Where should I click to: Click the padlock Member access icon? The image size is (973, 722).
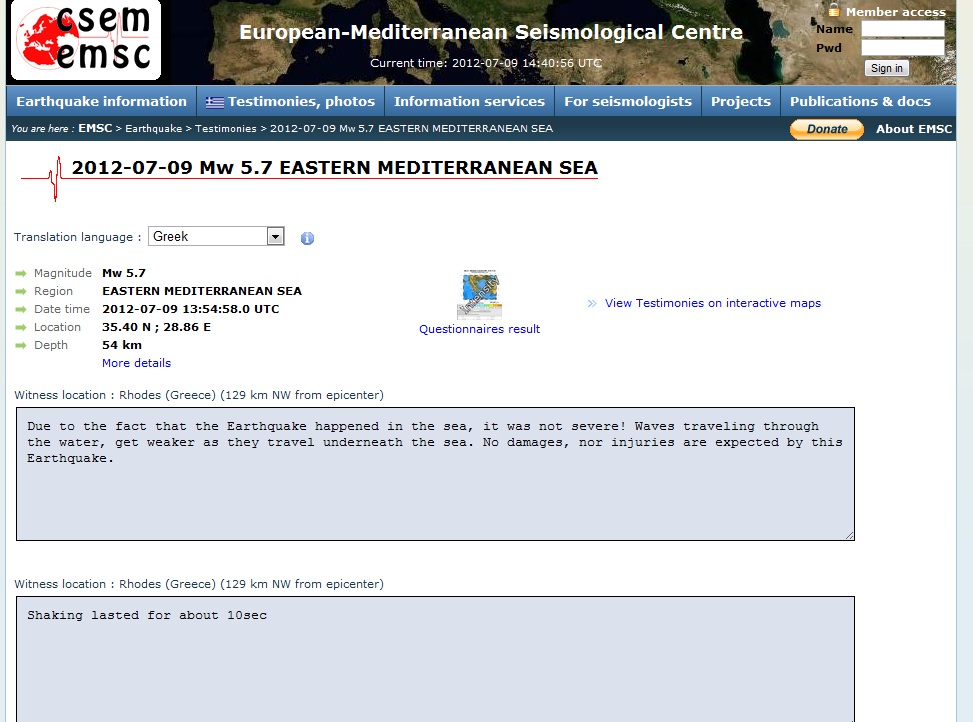pyautogui.click(x=834, y=11)
